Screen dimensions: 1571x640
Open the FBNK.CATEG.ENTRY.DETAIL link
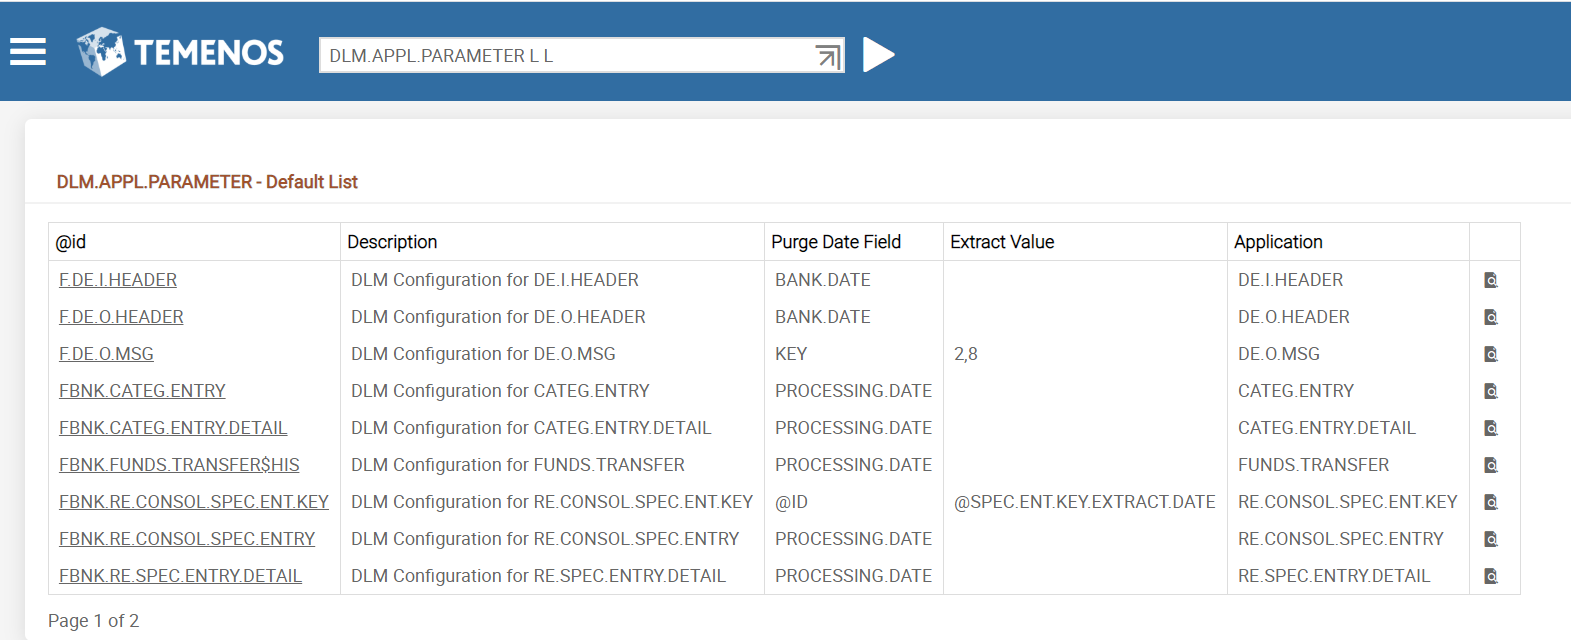coord(173,428)
